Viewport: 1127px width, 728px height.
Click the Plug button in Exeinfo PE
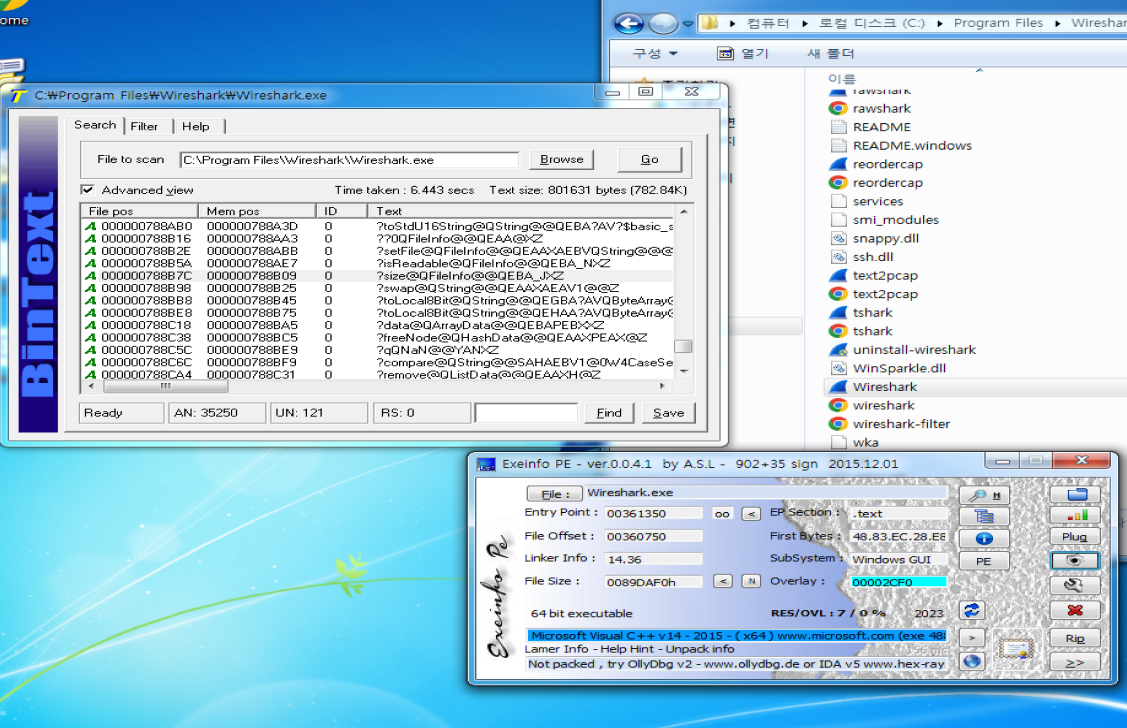(x=1075, y=537)
